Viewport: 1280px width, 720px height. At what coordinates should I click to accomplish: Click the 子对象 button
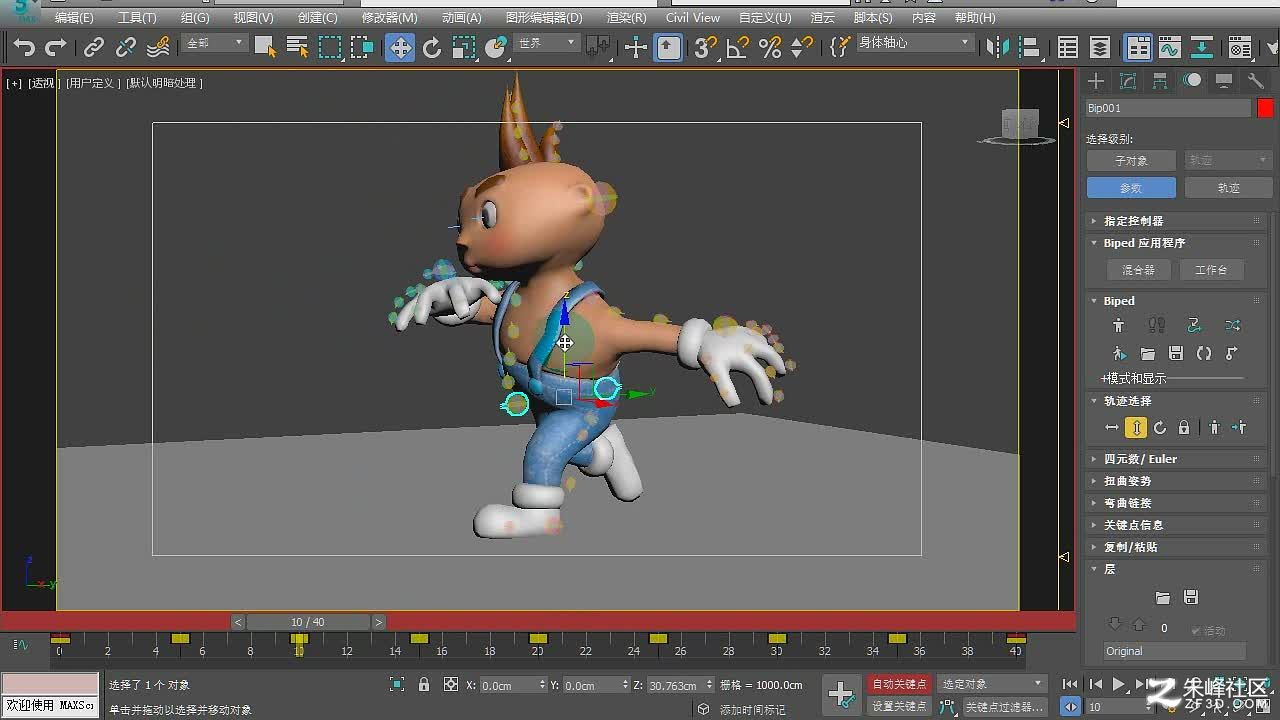click(1131, 160)
